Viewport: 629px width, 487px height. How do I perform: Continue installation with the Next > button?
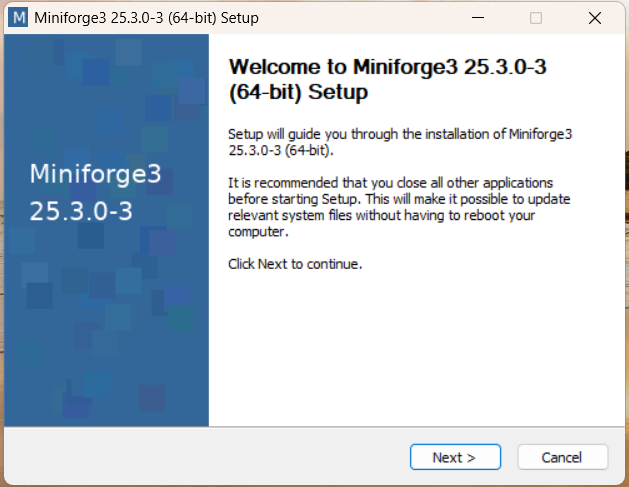(x=455, y=457)
